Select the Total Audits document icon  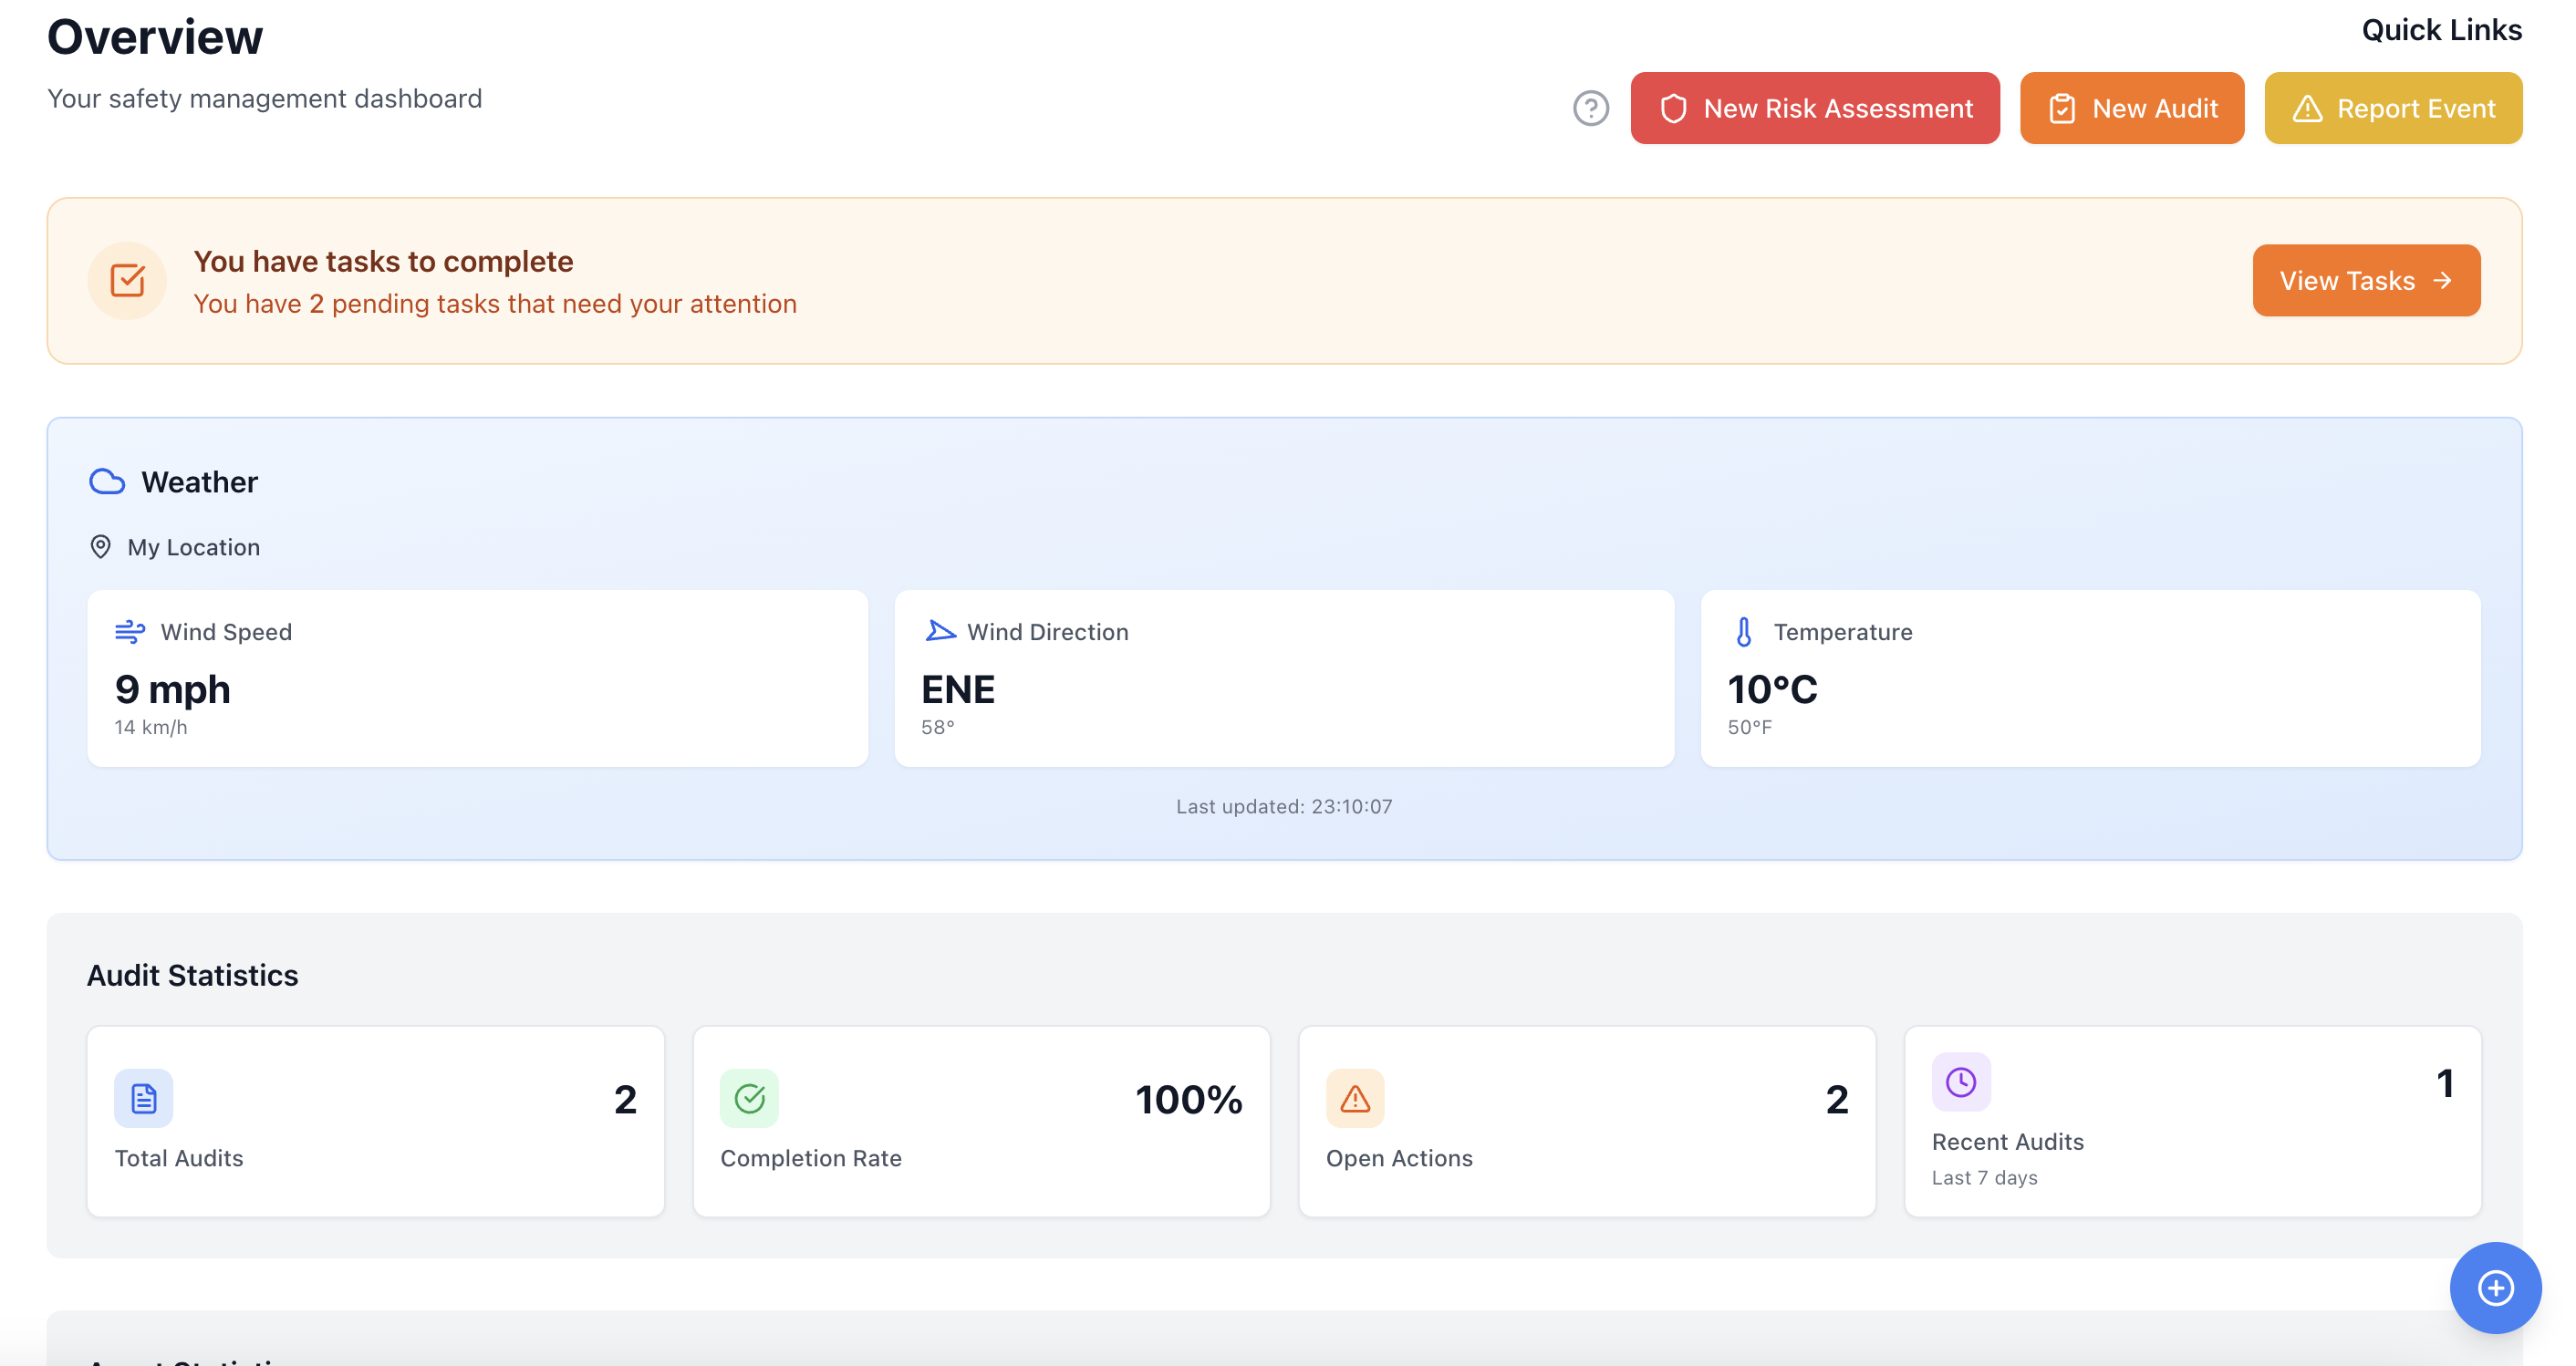coord(143,1097)
